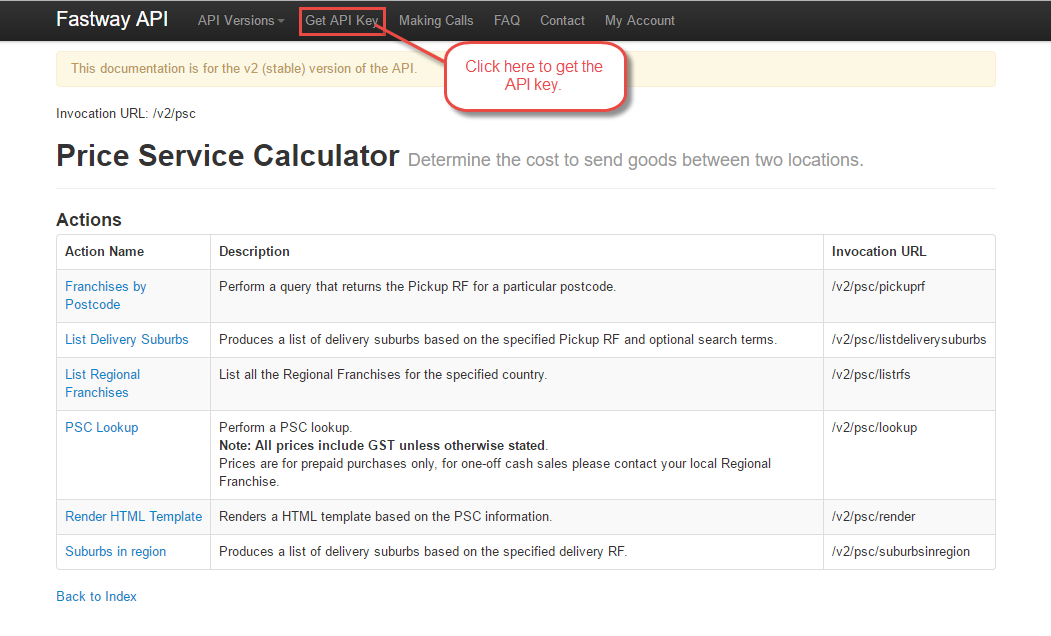The width and height of the screenshot is (1051, 636).
Task: Click the 'returns the Pickup RF' description
Action: pyautogui.click(x=417, y=286)
